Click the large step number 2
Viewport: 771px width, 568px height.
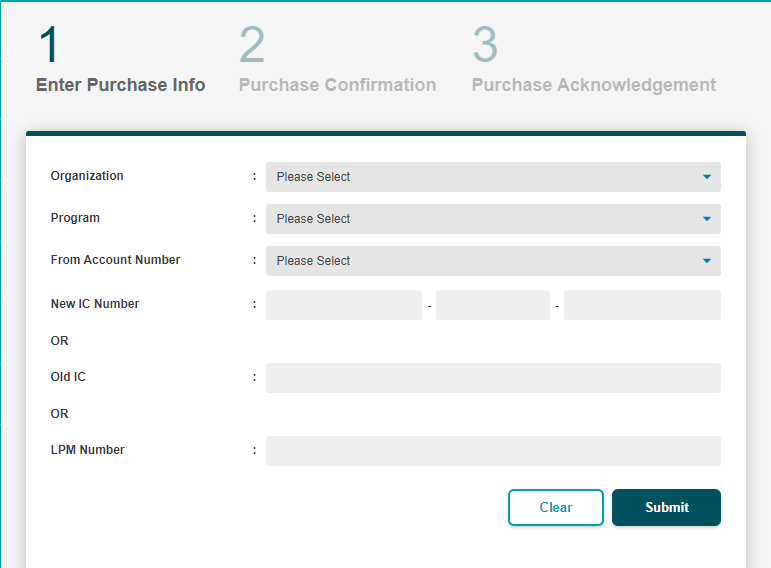[x=252, y=45]
